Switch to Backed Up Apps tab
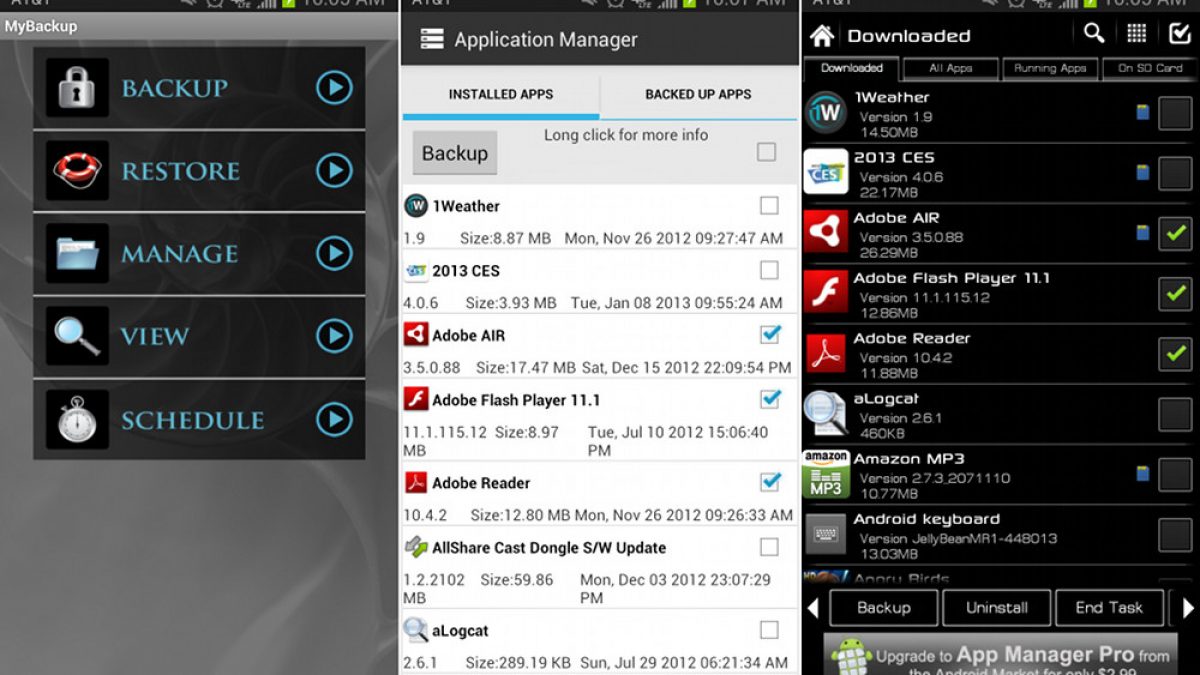This screenshot has height=675, width=1200. [x=698, y=95]
